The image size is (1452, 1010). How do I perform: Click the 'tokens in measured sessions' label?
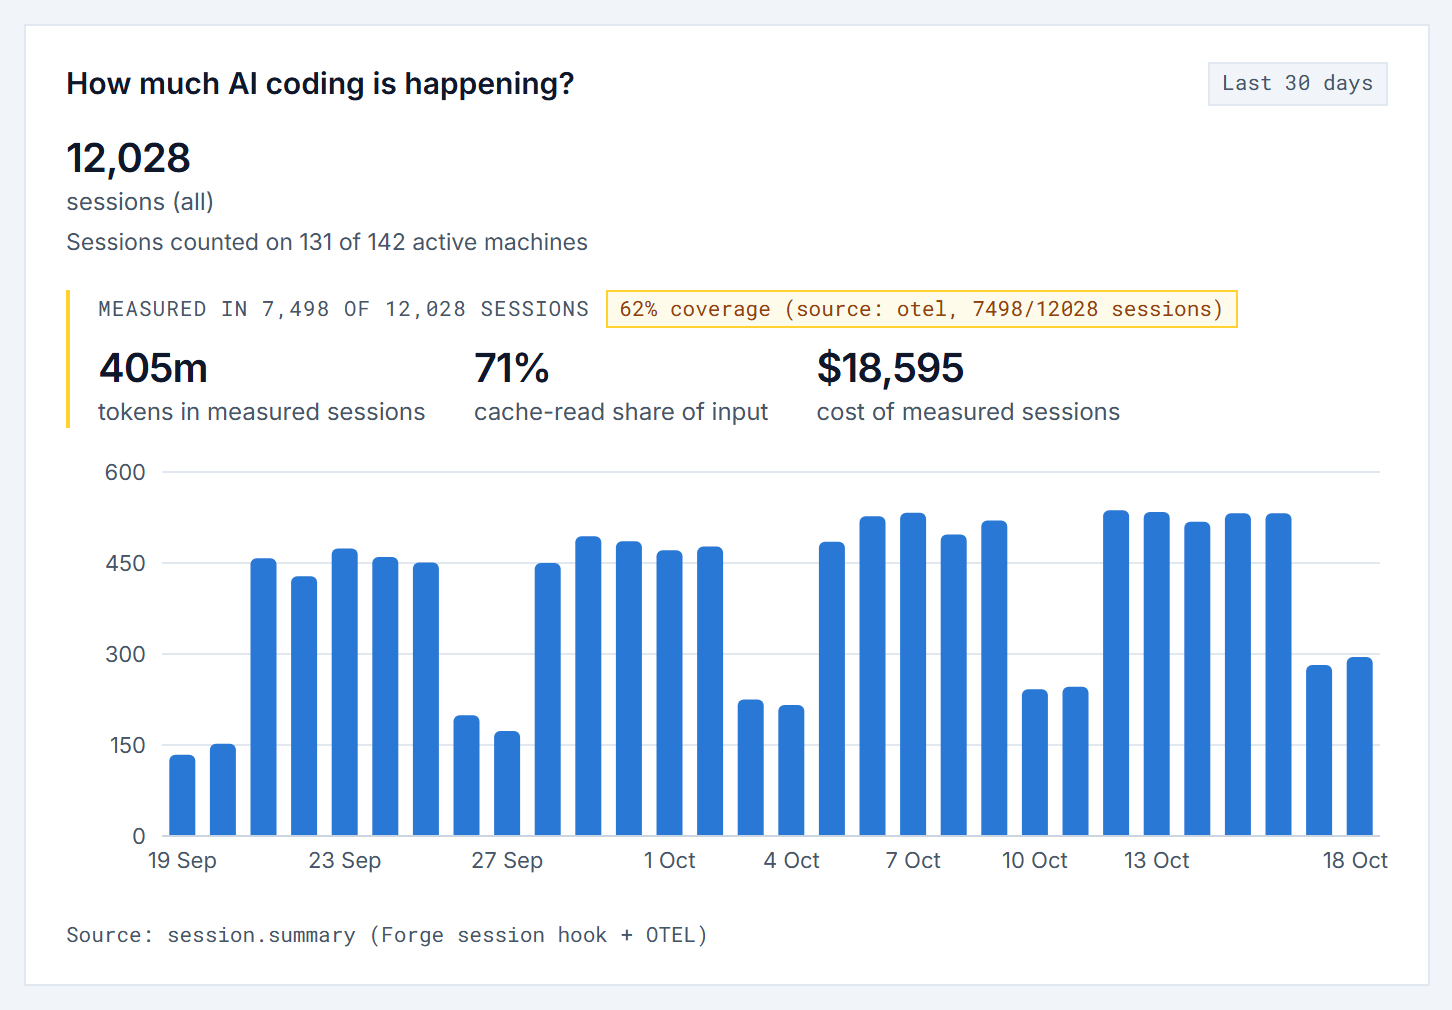(x=262, y=412)
